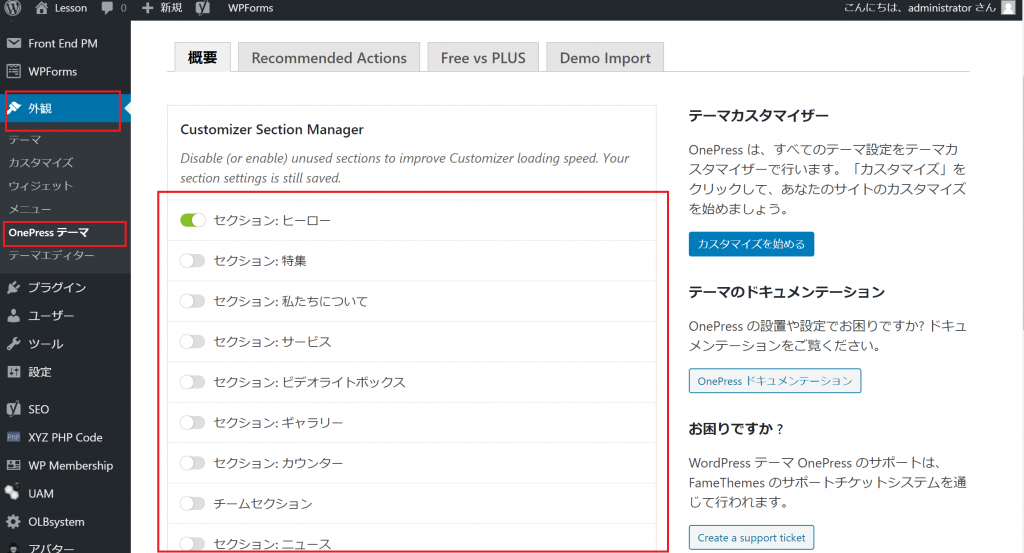Click the WPForms sidebar form icon
This screenshot has width=1024, height=553.
[x=14, y=71]
